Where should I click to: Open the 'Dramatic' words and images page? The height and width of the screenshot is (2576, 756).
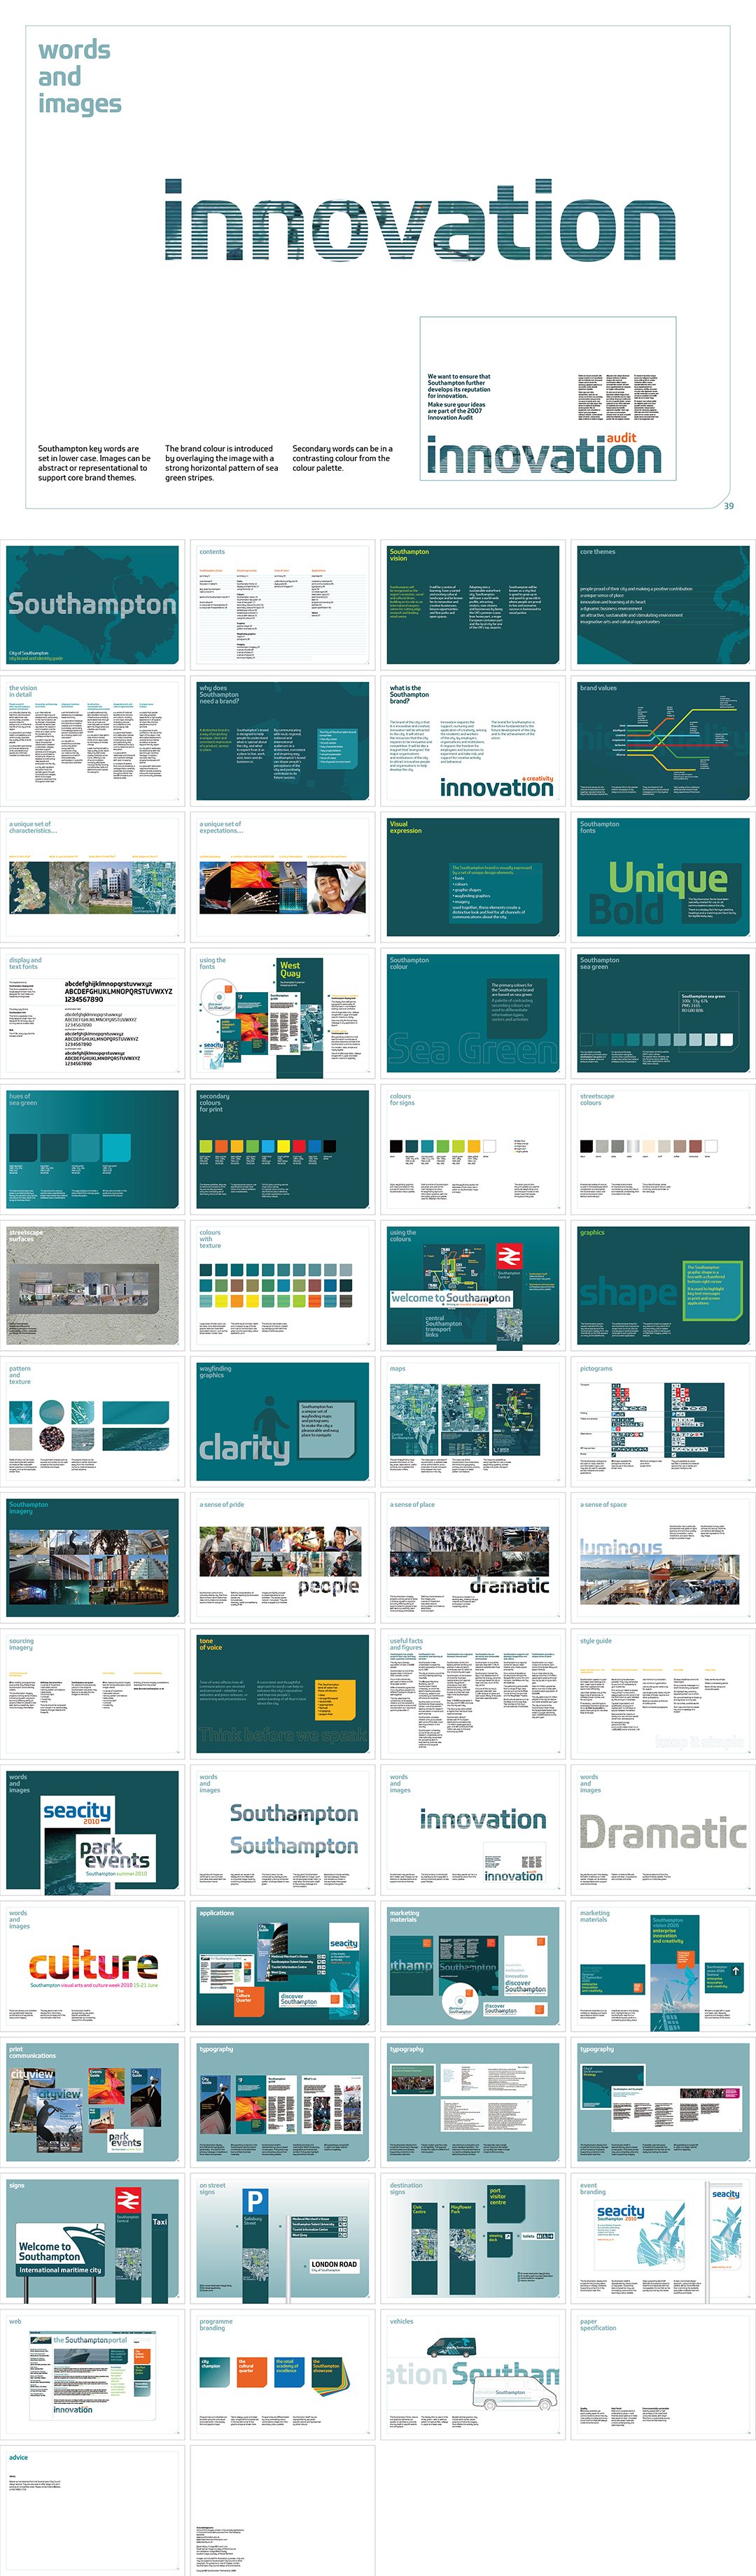click(663, 1830)
